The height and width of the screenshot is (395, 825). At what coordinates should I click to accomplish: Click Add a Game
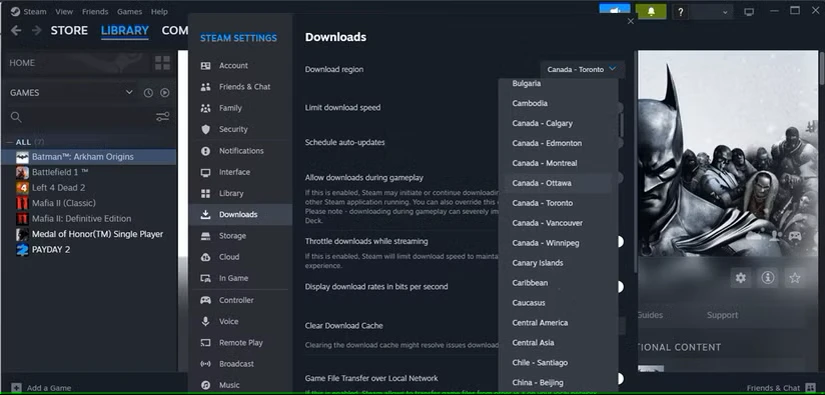tap(42, 388)
